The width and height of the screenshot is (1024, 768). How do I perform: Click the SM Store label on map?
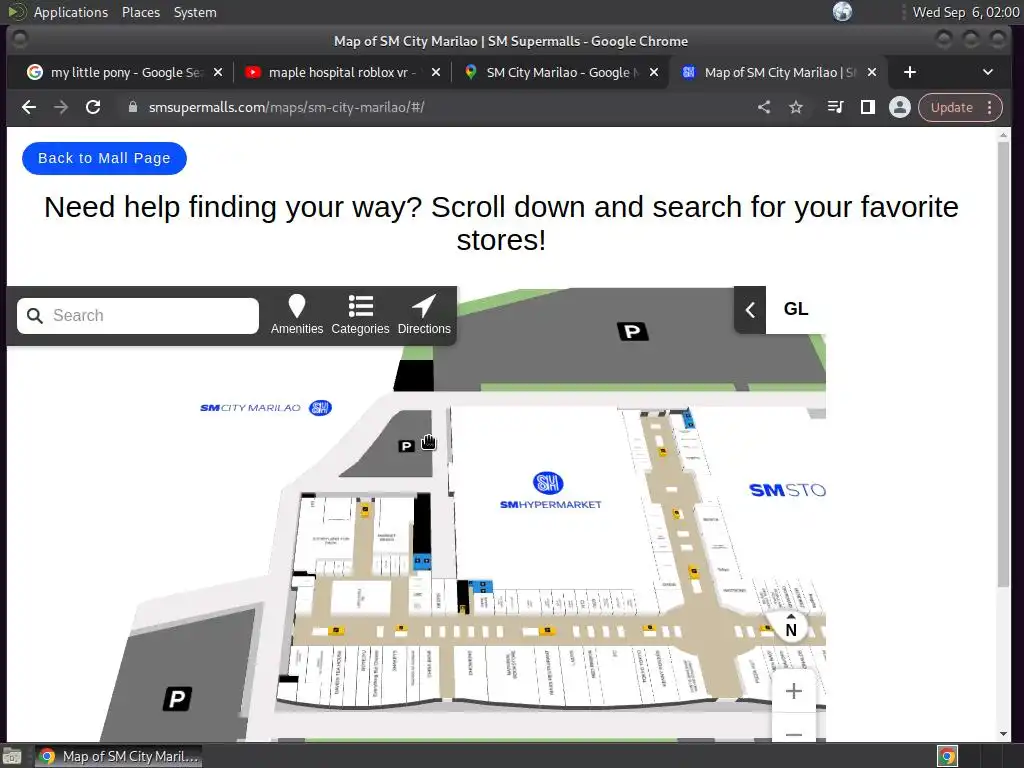coord(787,490)
